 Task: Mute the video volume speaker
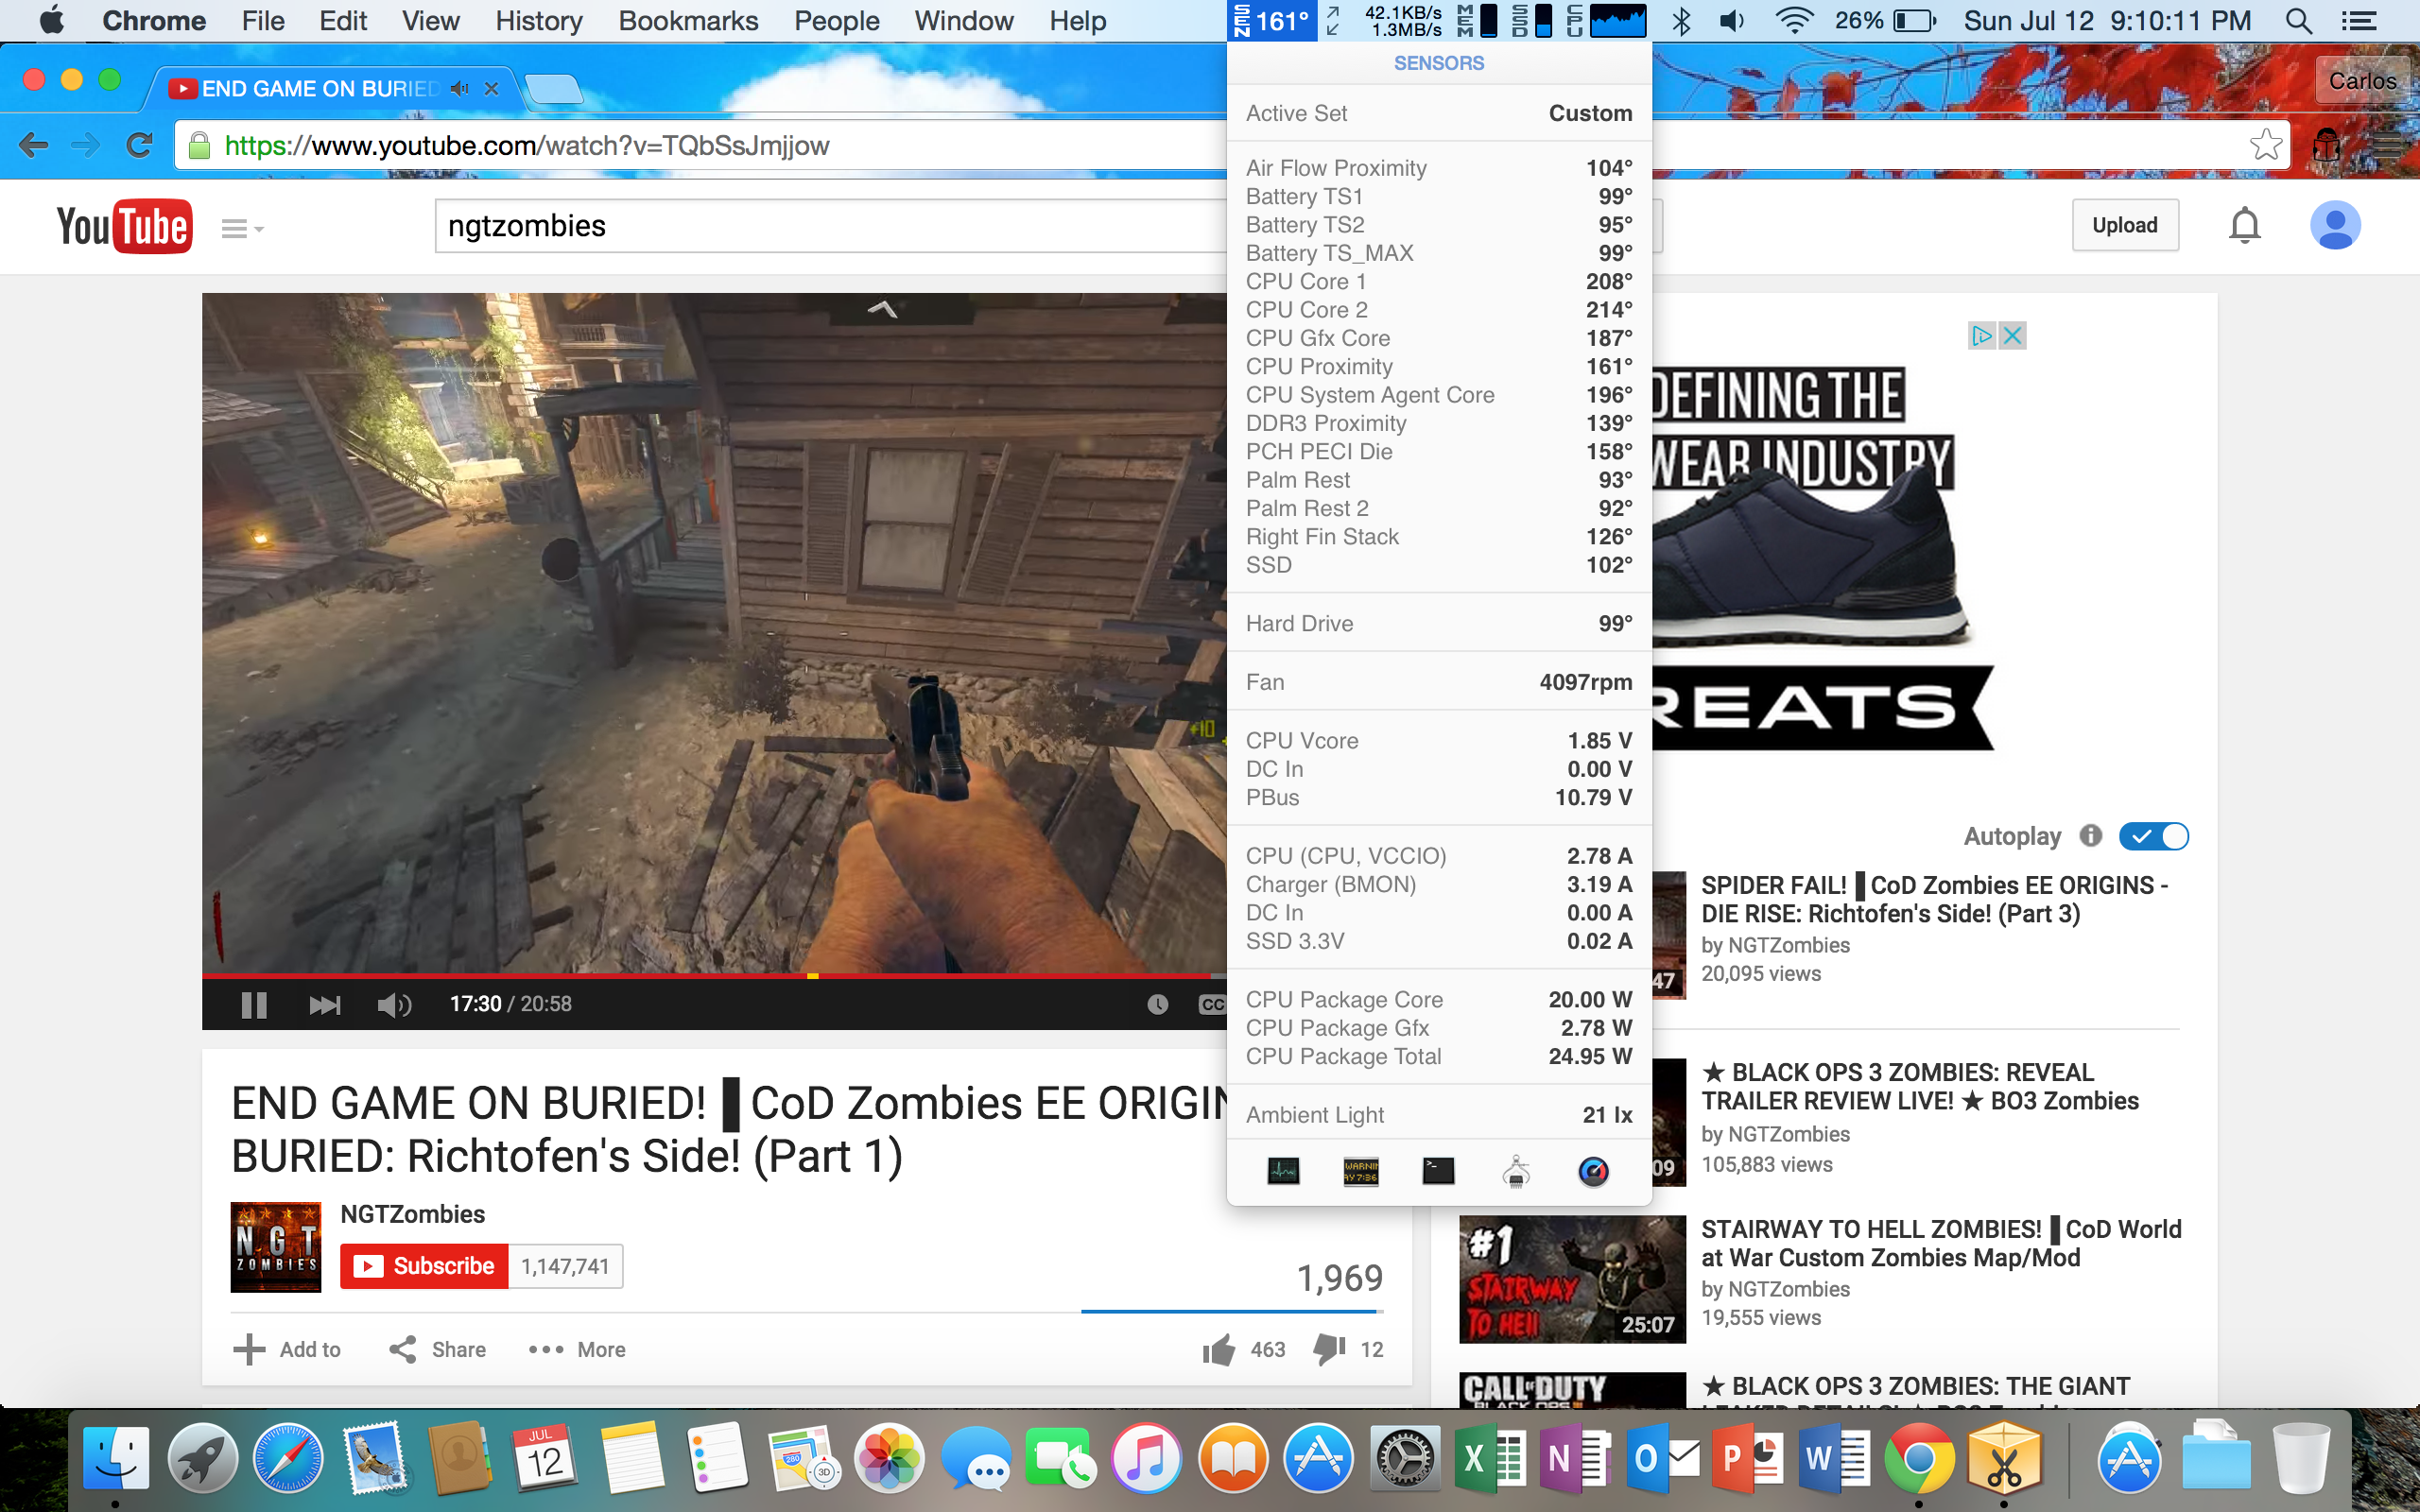pos(394,1004)
